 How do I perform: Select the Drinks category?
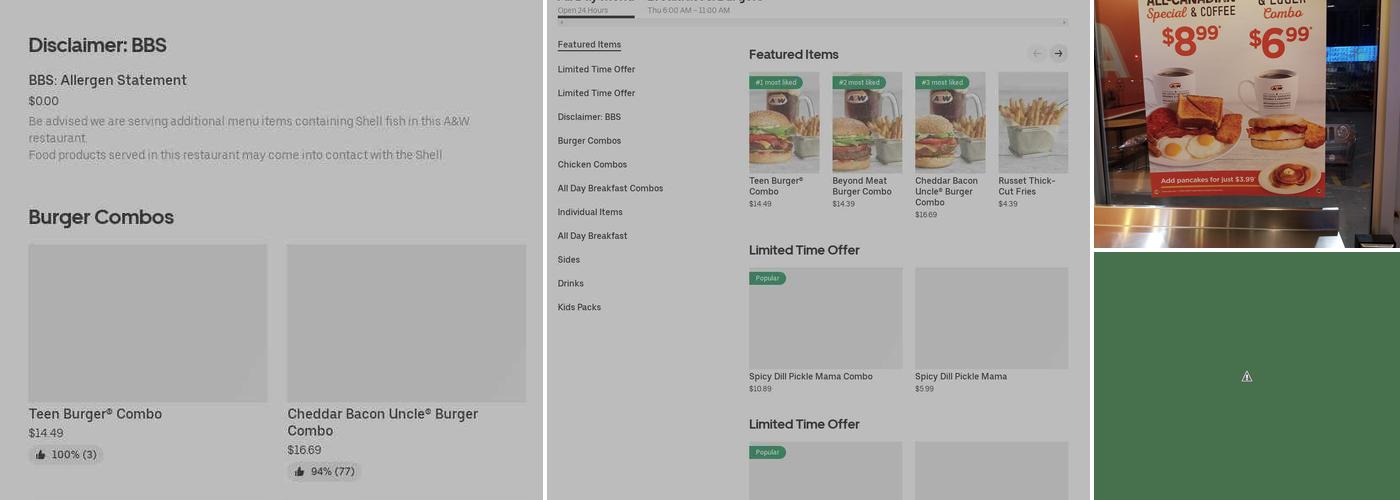tap(570, 284)
